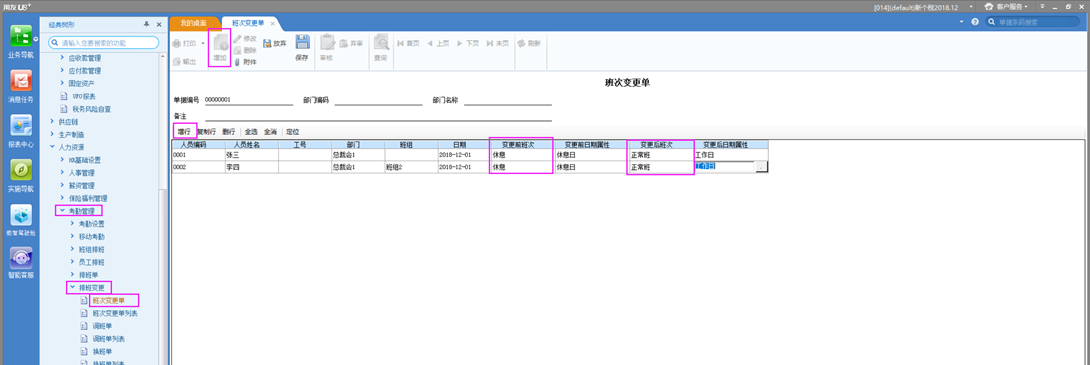Collapse the 考勤管理 tree node

click(x=62, y=211)
